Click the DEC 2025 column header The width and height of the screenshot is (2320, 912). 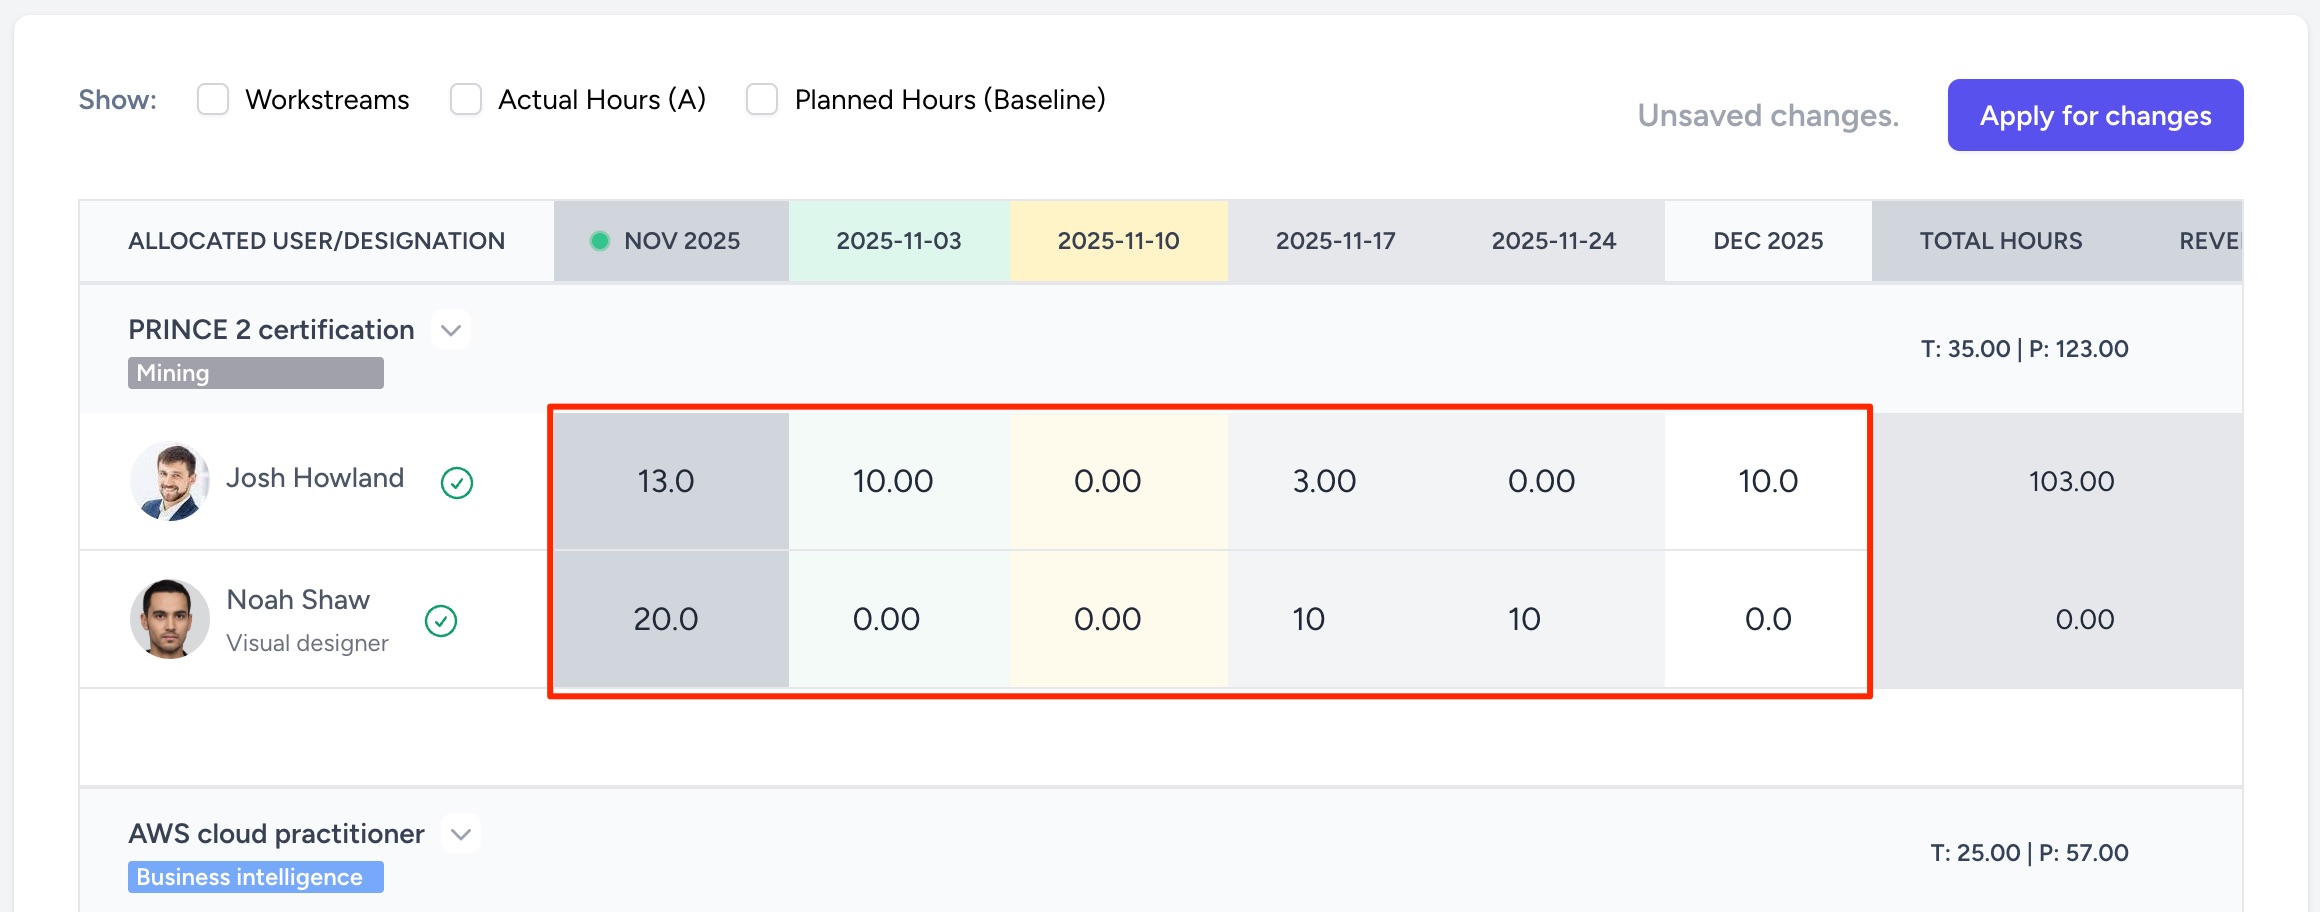(x=1767, y=241)
